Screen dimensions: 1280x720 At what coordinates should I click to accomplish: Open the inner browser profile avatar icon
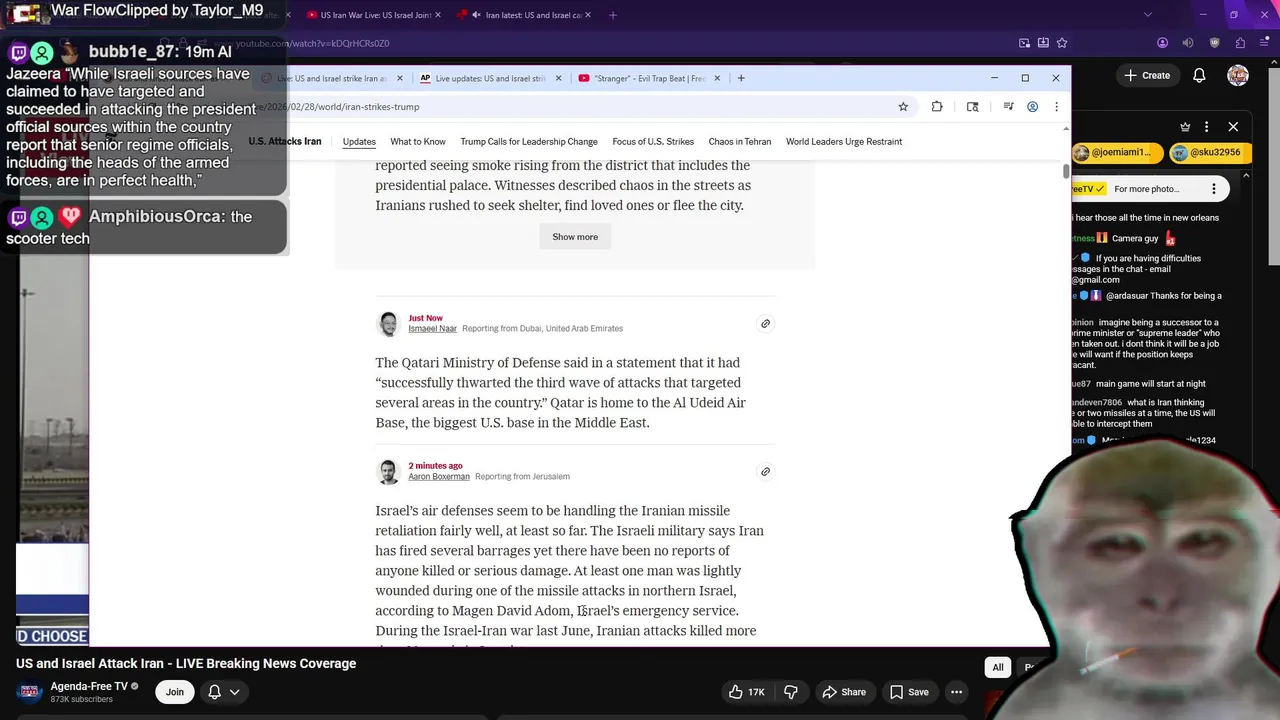(1032, 107)
